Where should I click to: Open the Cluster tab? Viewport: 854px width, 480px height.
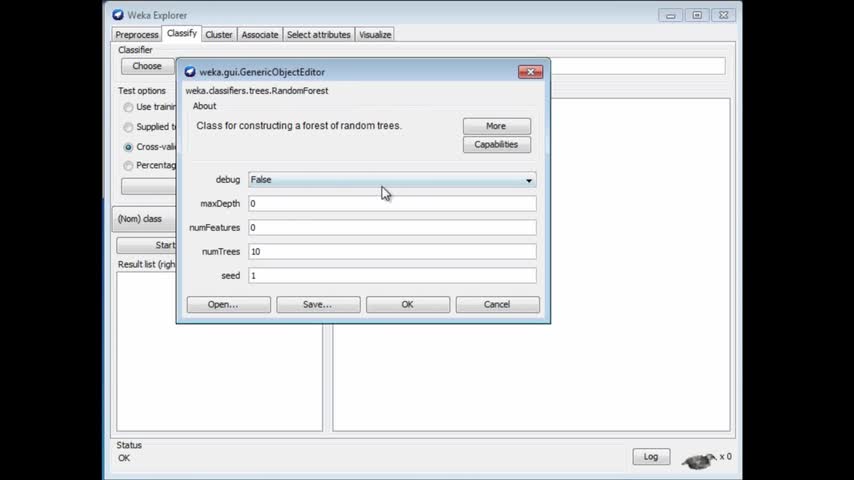(219, 34)
